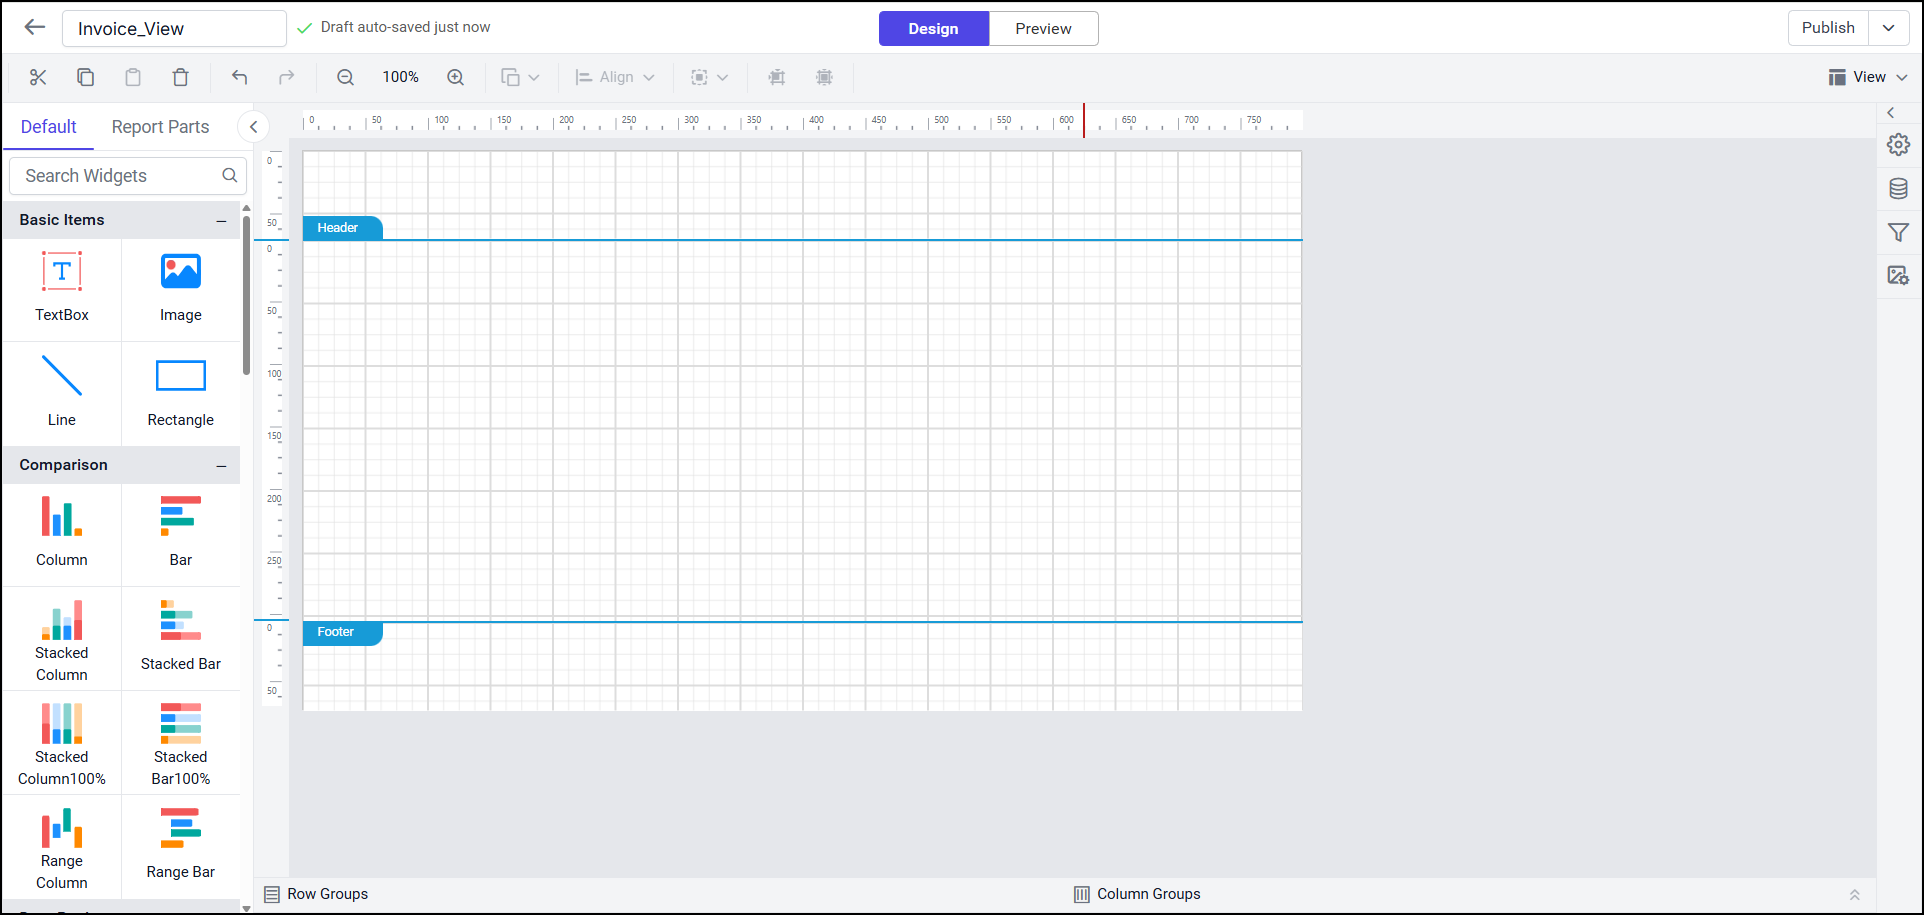
Task: Expand the Align dropdown
Action: (615, 77)
